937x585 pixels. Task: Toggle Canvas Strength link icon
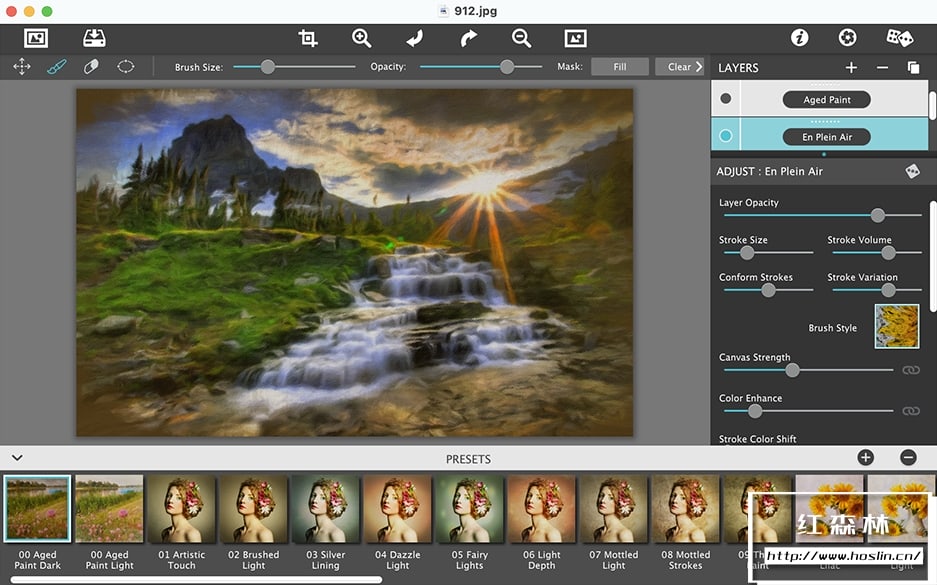pos(910,370)
